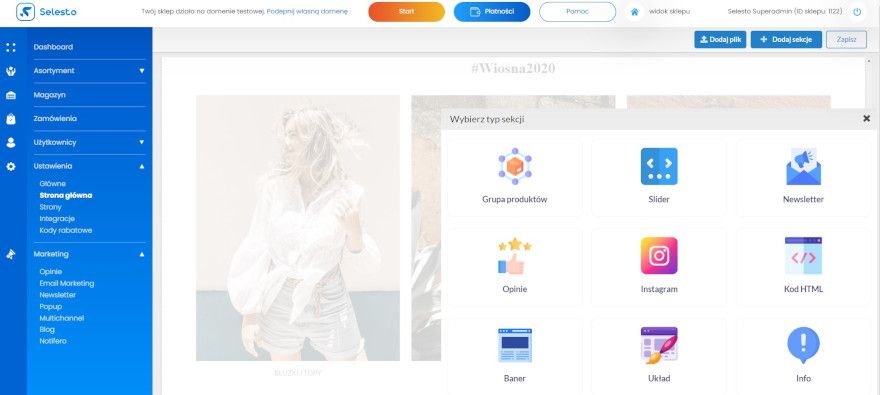This screenshot has width=880, height=395.
Task: Click the blue Płatności button
Action: (x=492, y=12)
